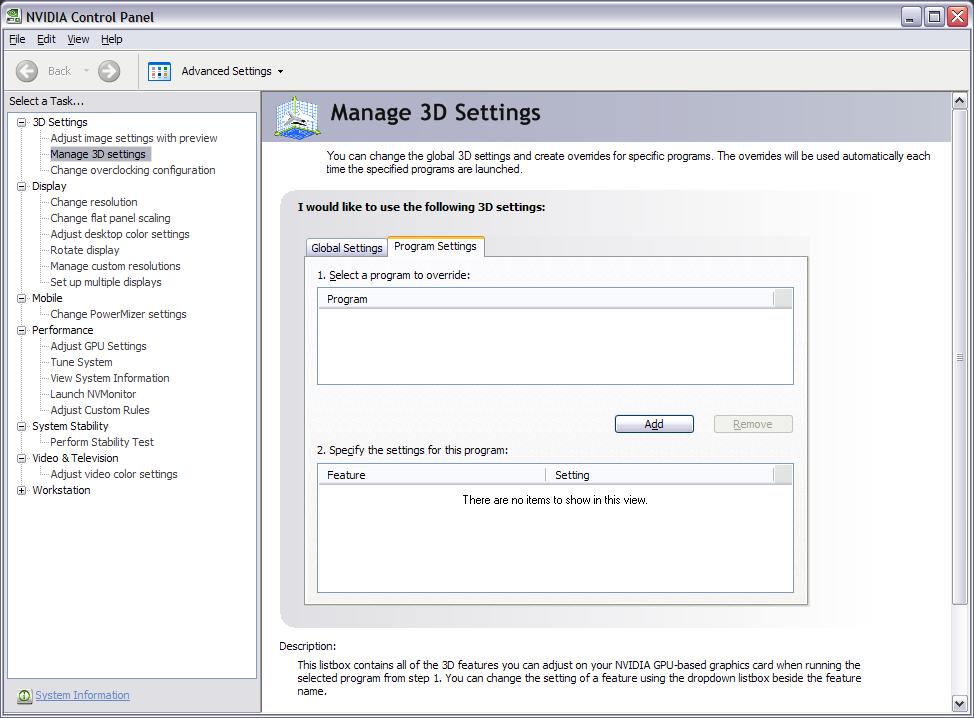The width and height of the screenshot is (974, 718).
Task: Minimize the NVIDIA Control Panel window
Action: pos(911,17)
